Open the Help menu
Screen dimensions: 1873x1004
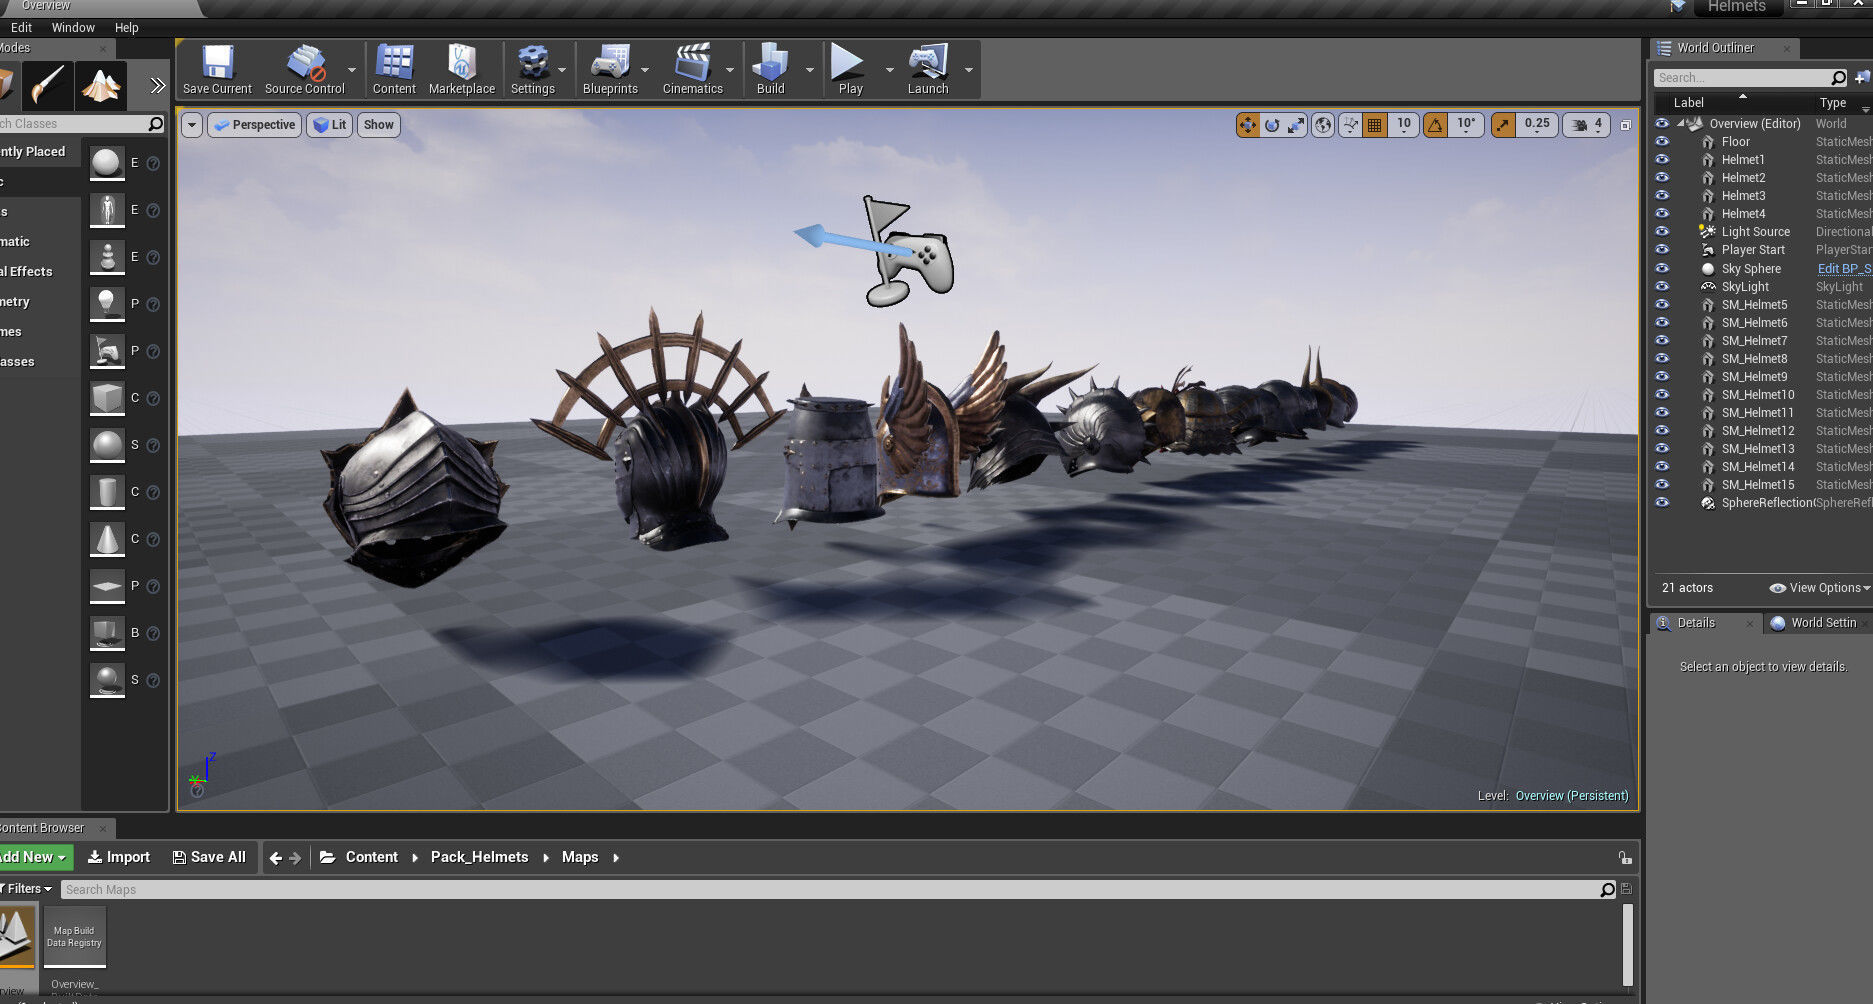[x=126, y=28]
